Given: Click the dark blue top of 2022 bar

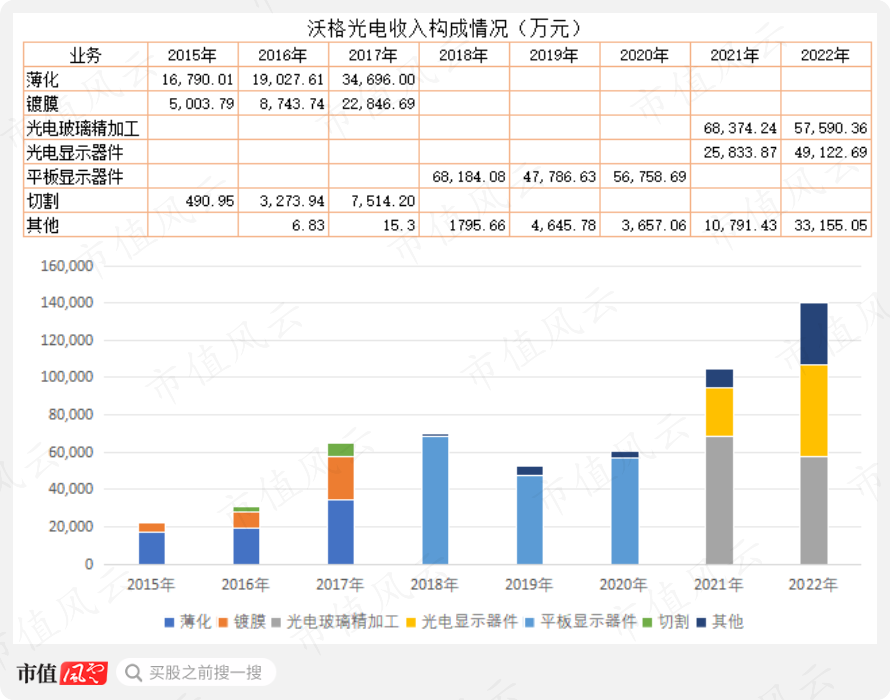Looking at the screenshot, I should [x=814, y=334].
